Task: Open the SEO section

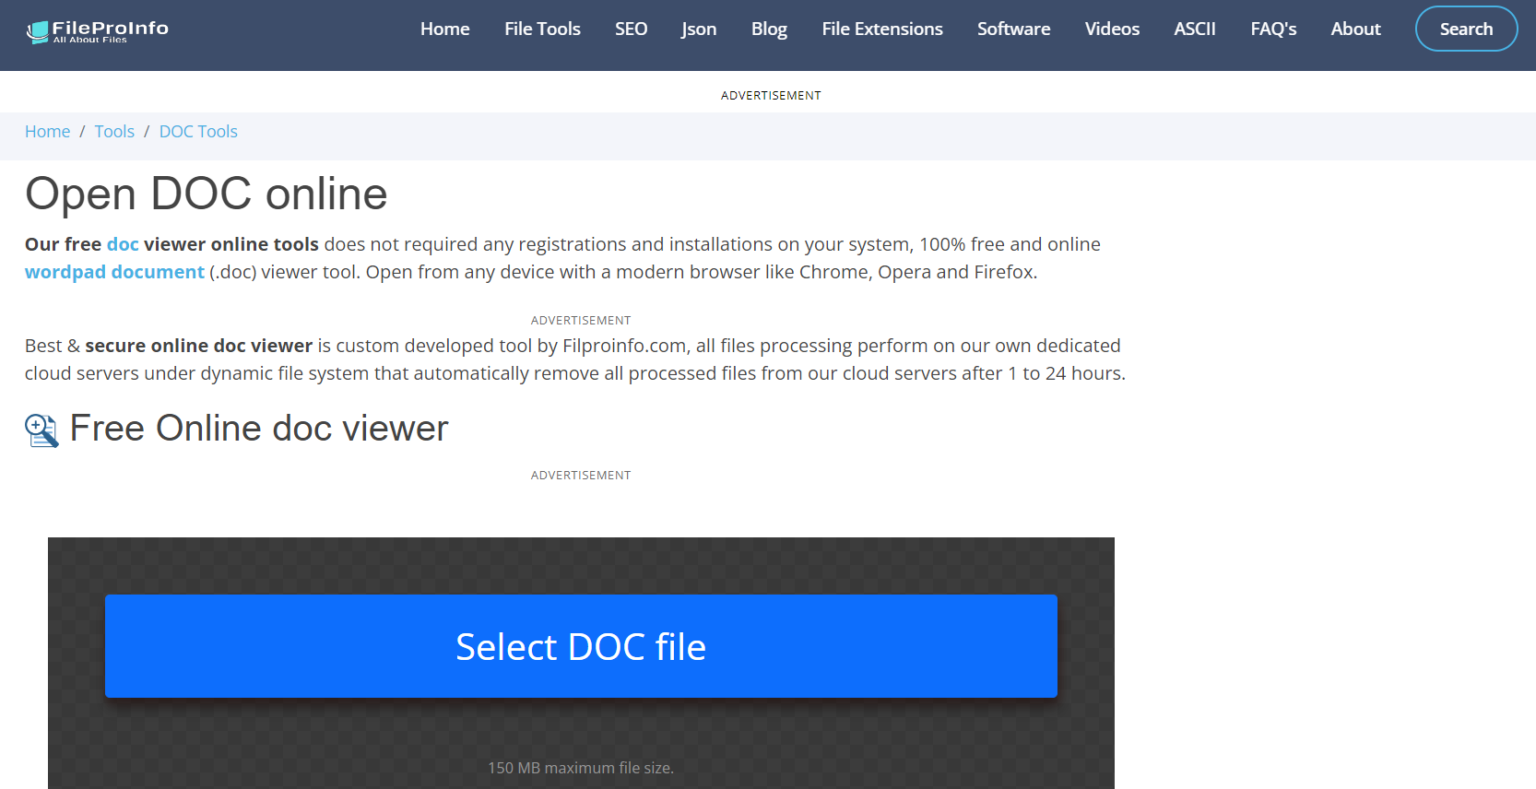Action: click(x=631, y=29)
